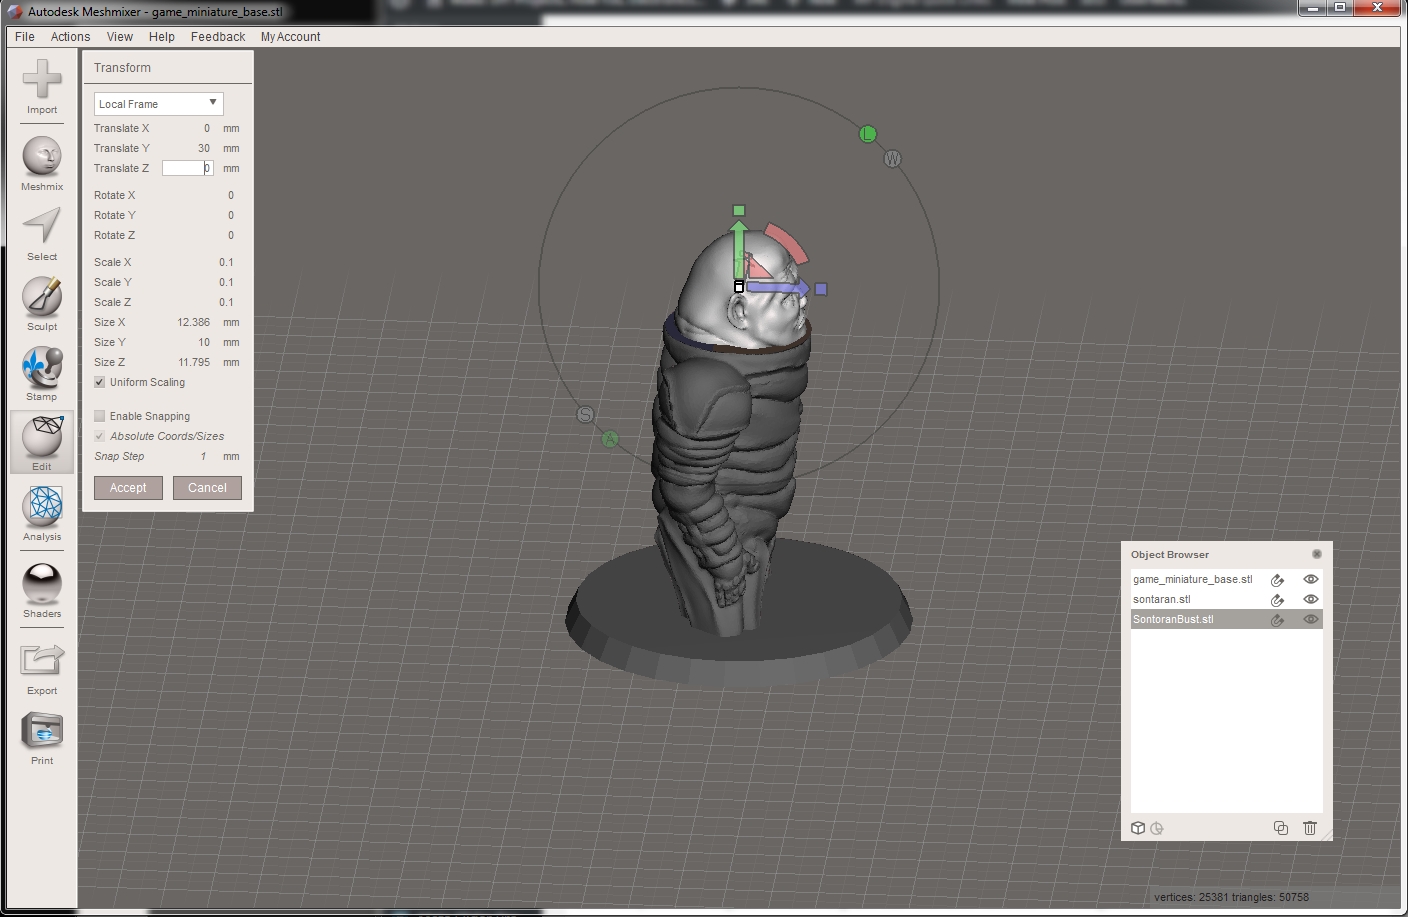Click the Snap Step value
The width and height of the screenshot is (1408, 917).
pos(203,456)
